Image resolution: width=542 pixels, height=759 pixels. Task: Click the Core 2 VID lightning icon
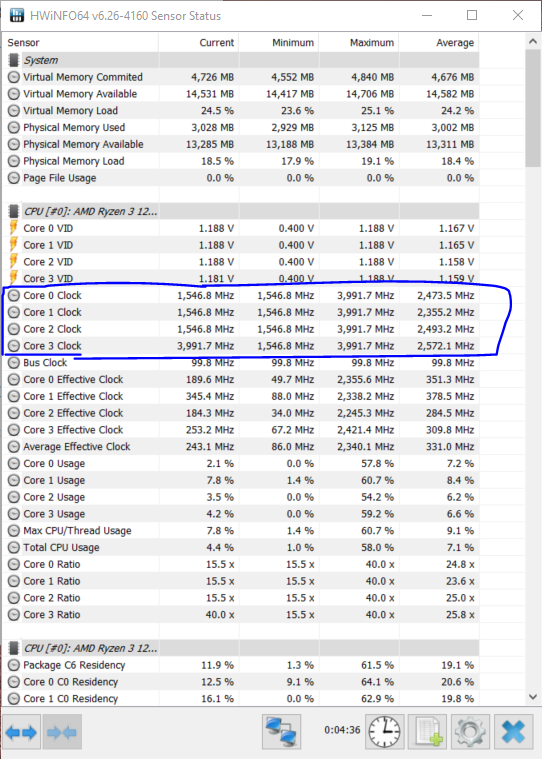[14, 261]
